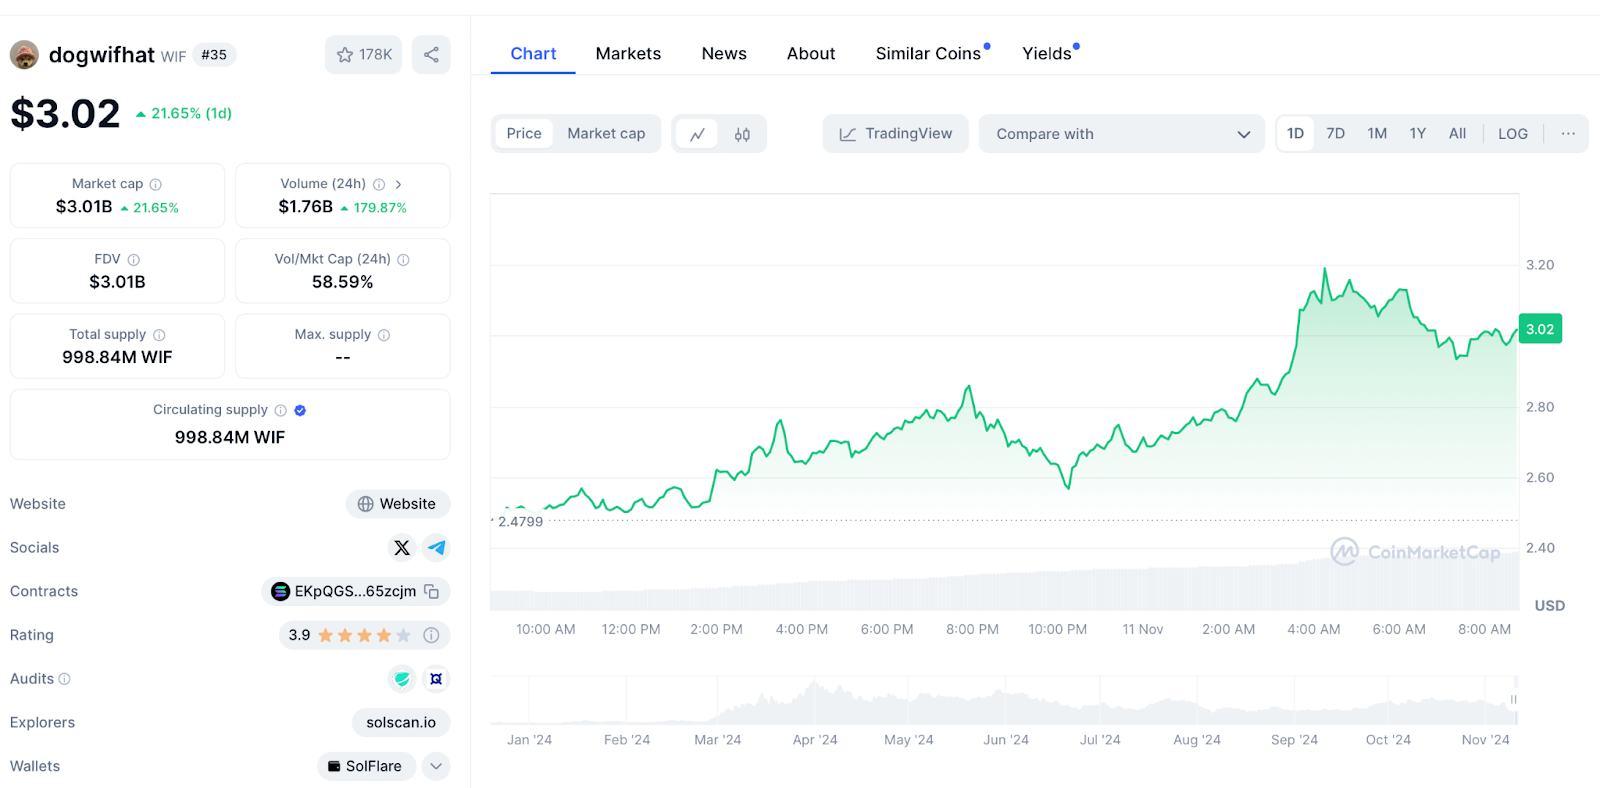Click the #35 rank badge
The width and height of the screenshot is (1600, 788).
pos(214,55)
